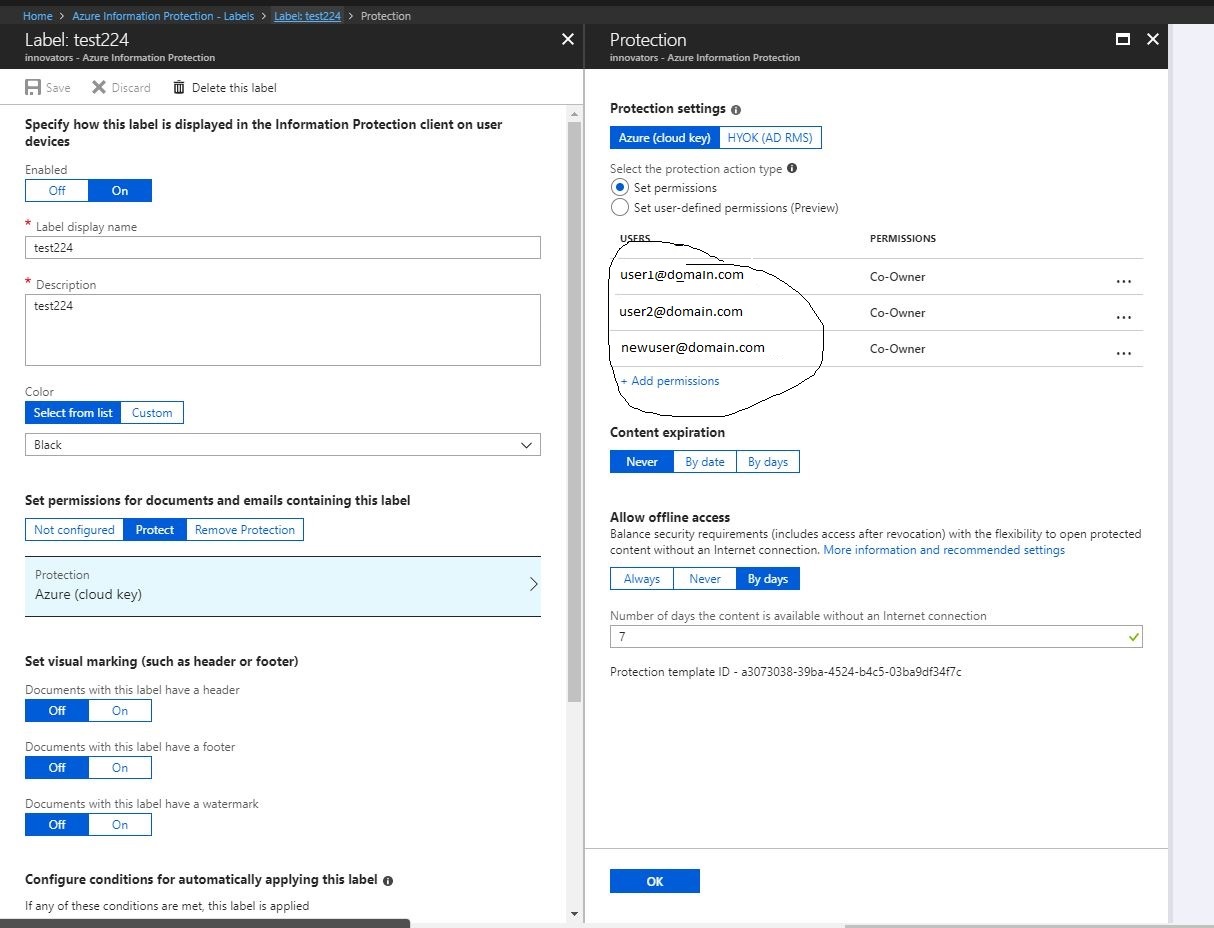Image resolution: width=1214 pixels, height=928 pixels.
Task: Show info for automatic label conditions
Action: click(x=388, y=881)
